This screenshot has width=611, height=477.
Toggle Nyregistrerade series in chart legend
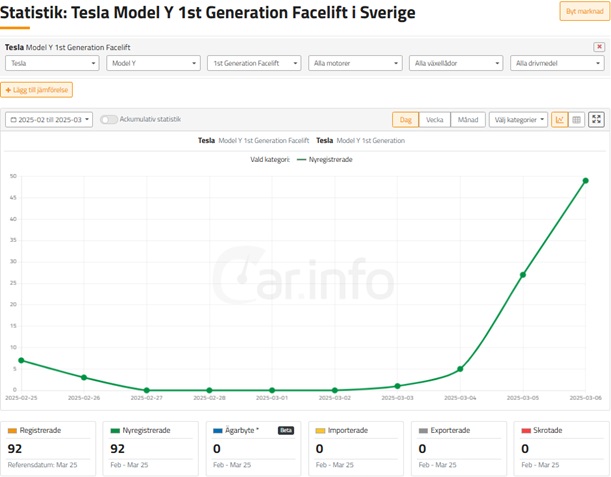coord(325,159)
